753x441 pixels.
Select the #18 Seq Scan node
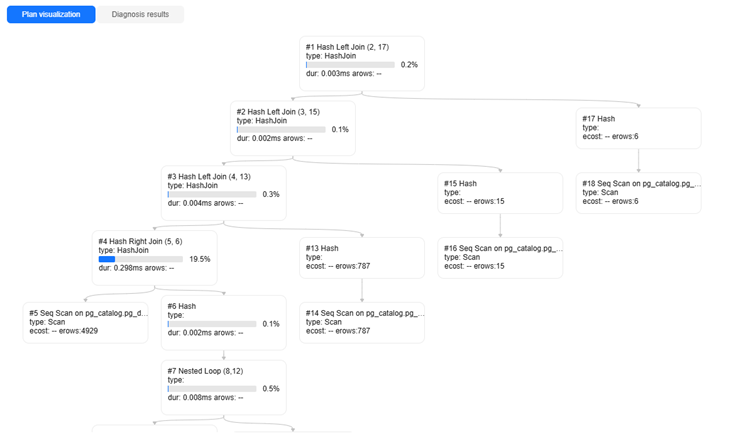click(639, 193)
